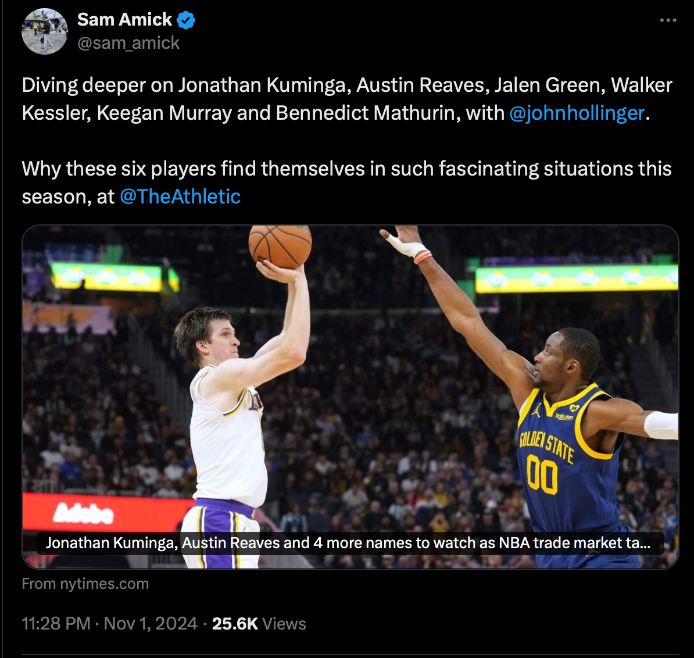Image resolution: width=694 pixels, height=658 pixels.
Task: Click the From nytimes.com source link
Action: point(85,584)
